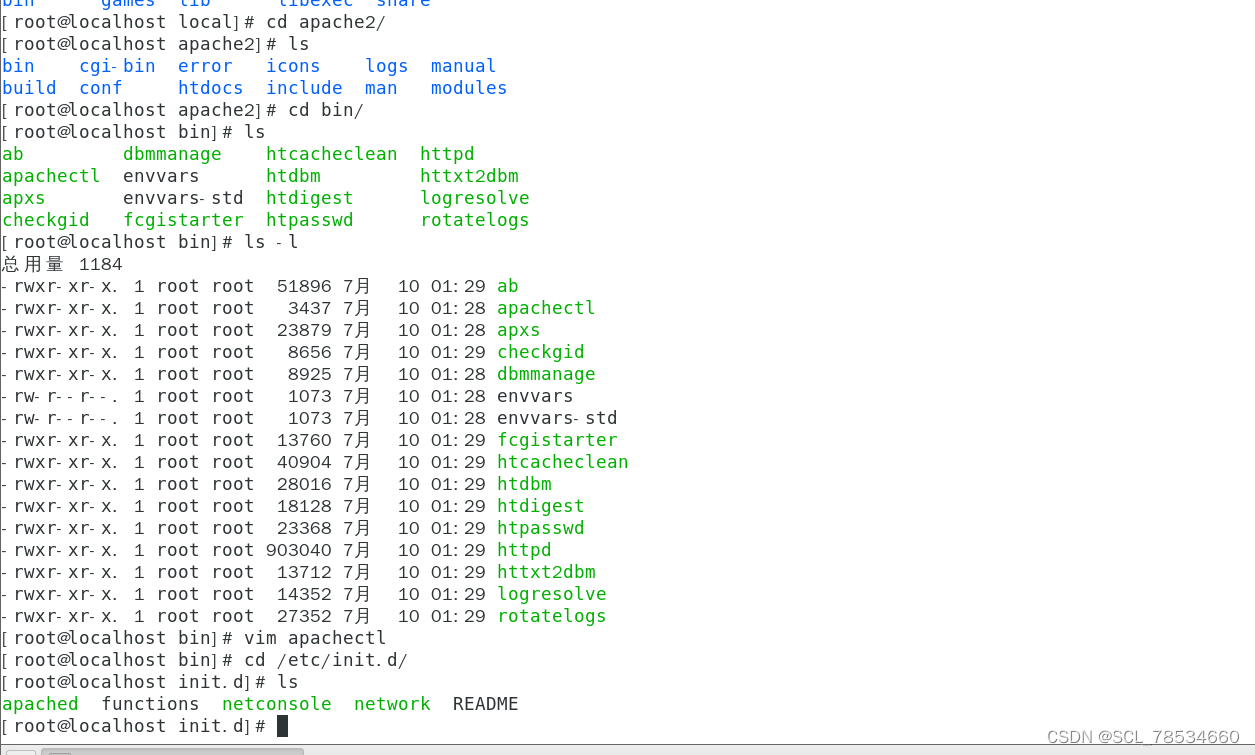Click the network script name
Image resolution: width=1255 pixels, height=755 pixels.
[x=392, y=703]
